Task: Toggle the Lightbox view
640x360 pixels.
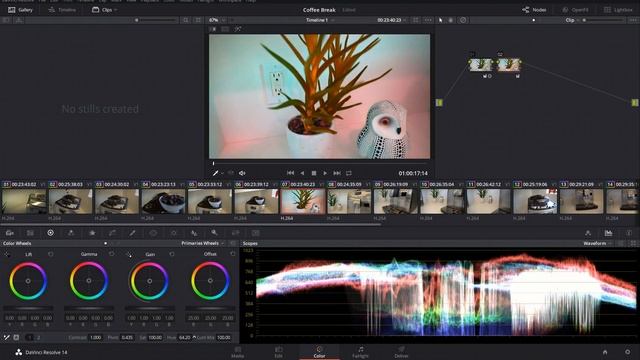Action: tap(618, 10)
